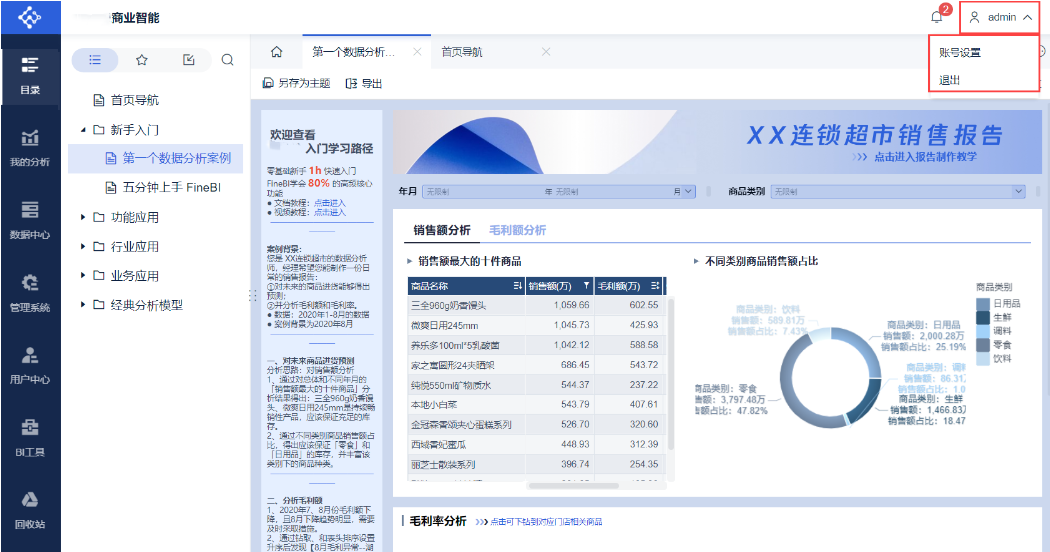Open the 年月 date dropdown
The height and width of the screenshot is (552, 1050).
click(688, 192)
